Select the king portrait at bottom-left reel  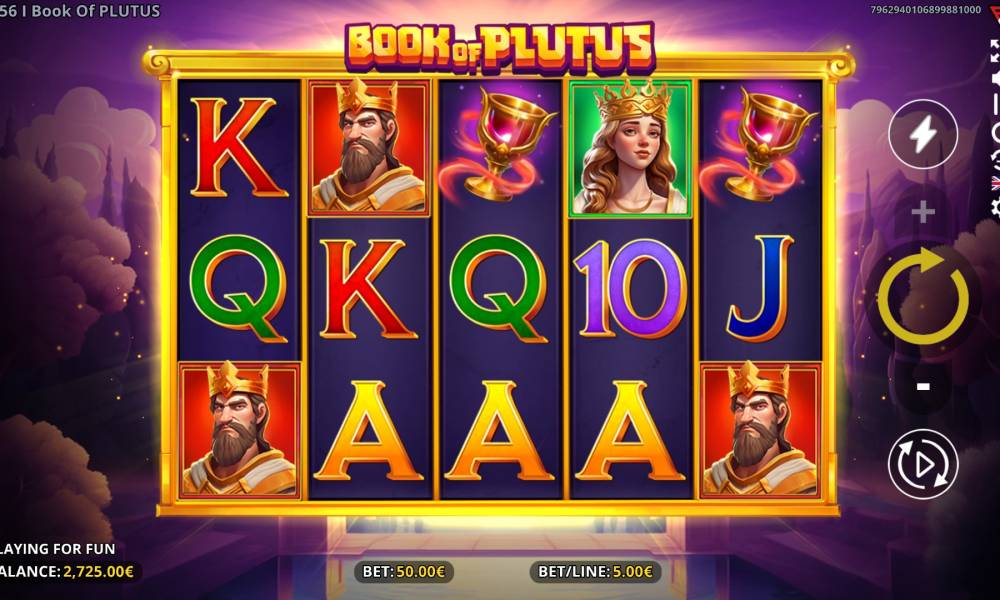(239, 430)
